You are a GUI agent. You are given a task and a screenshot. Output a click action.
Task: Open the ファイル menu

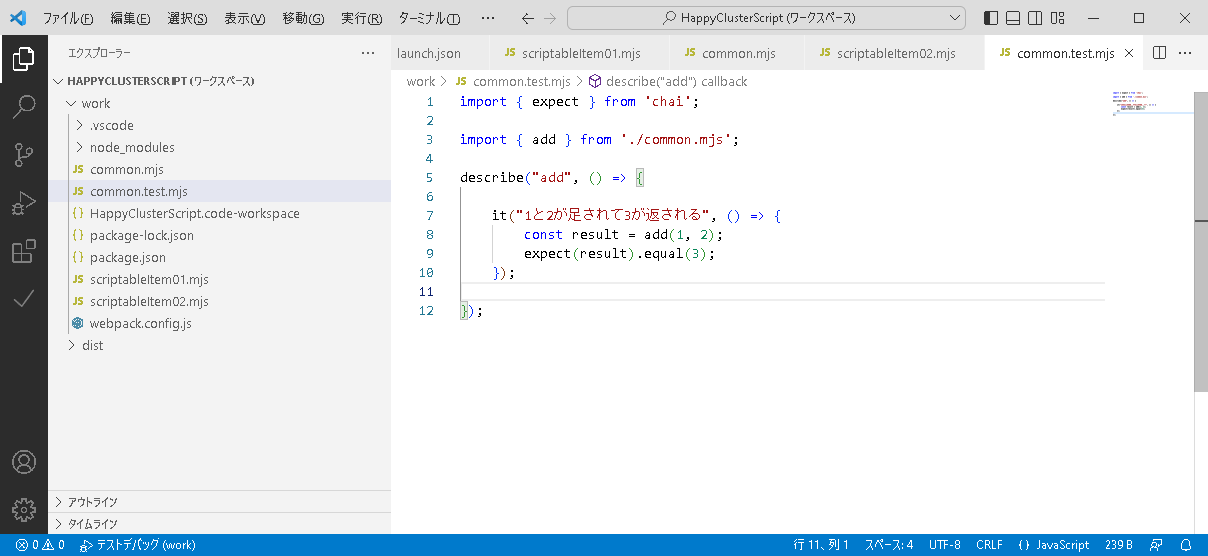click(68, 18)
